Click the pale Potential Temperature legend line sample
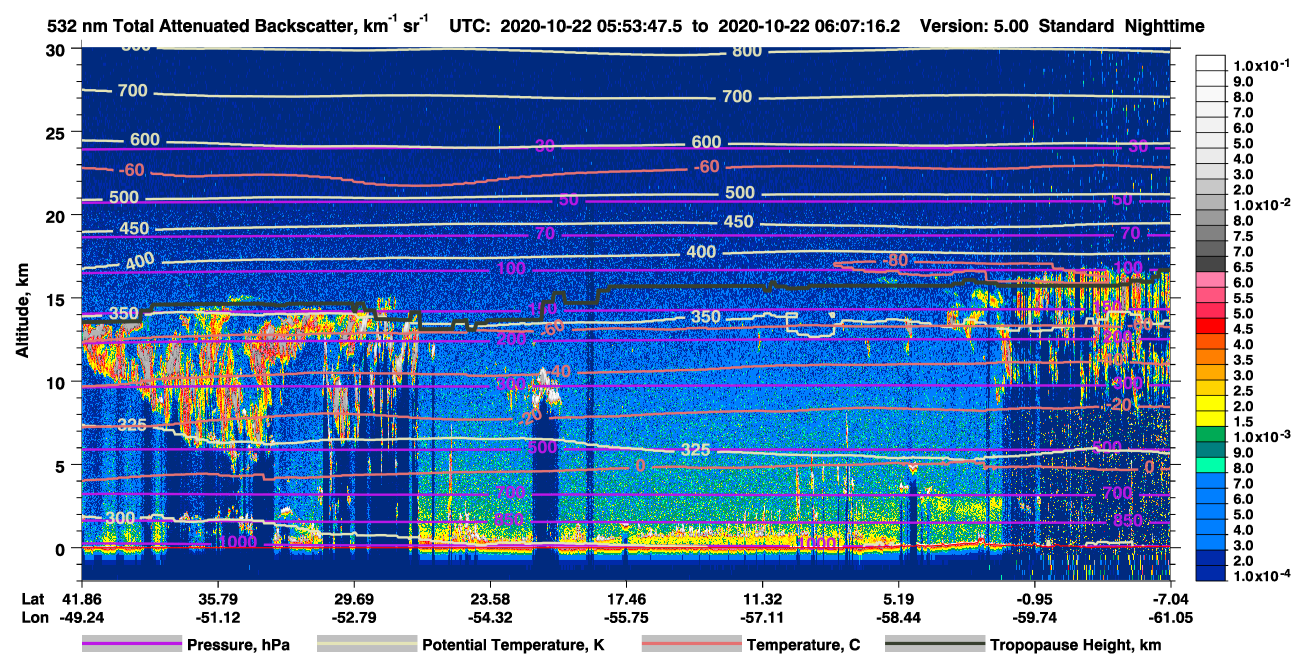The height and width of the screenshot is (667, 1300). click(367, 645)
